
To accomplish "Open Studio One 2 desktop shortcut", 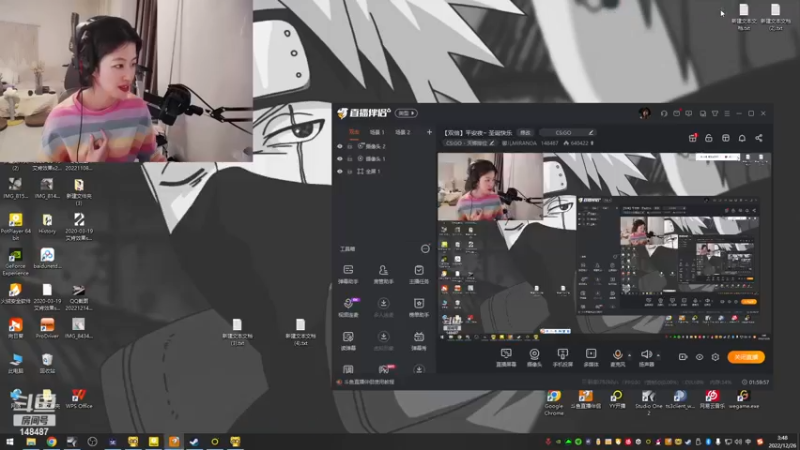I will pyautogui.click(x=648, y=403).
